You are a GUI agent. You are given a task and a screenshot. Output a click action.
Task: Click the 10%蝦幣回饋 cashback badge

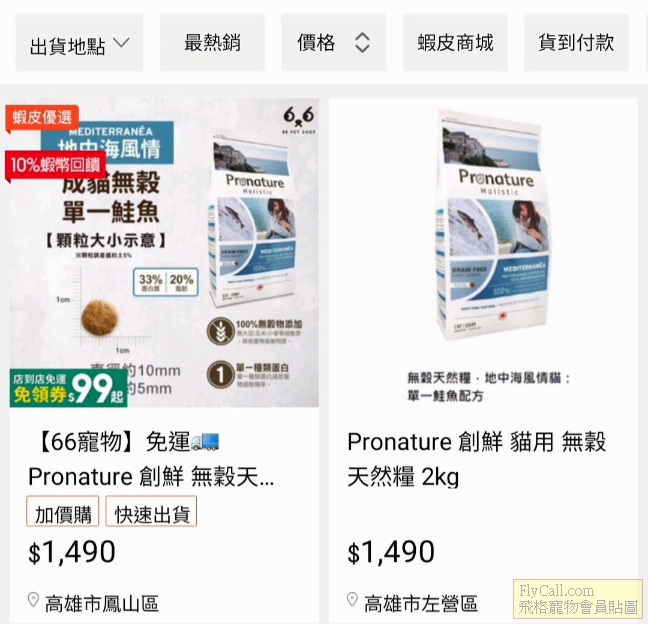(x=55, y=166)
